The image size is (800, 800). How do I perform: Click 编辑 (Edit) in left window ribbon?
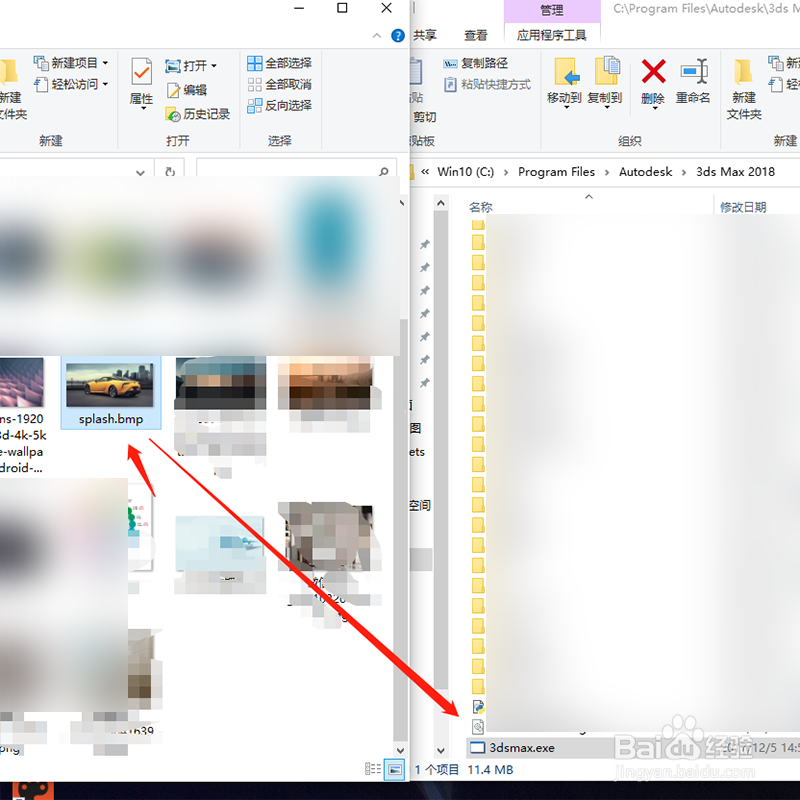187,90
